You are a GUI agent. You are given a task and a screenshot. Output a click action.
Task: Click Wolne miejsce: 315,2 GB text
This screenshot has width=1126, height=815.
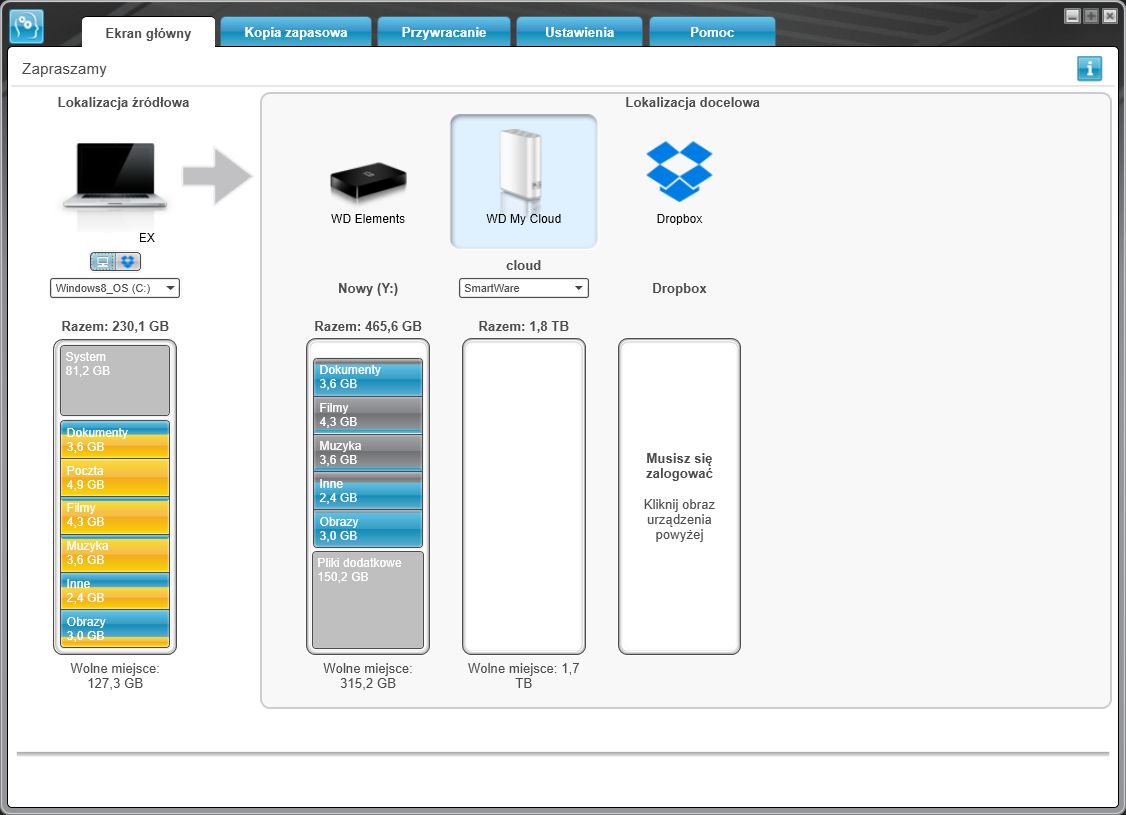368,676
